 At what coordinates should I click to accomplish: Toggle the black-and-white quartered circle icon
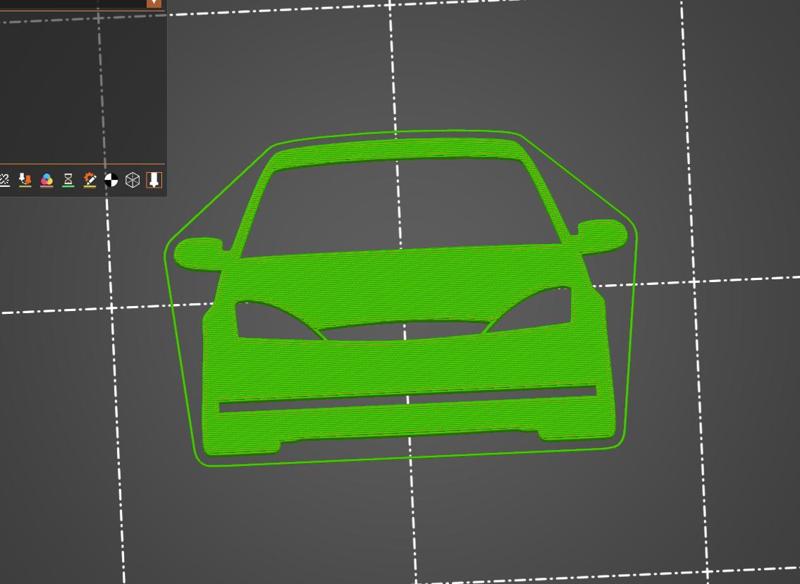(x=111, y=180)
